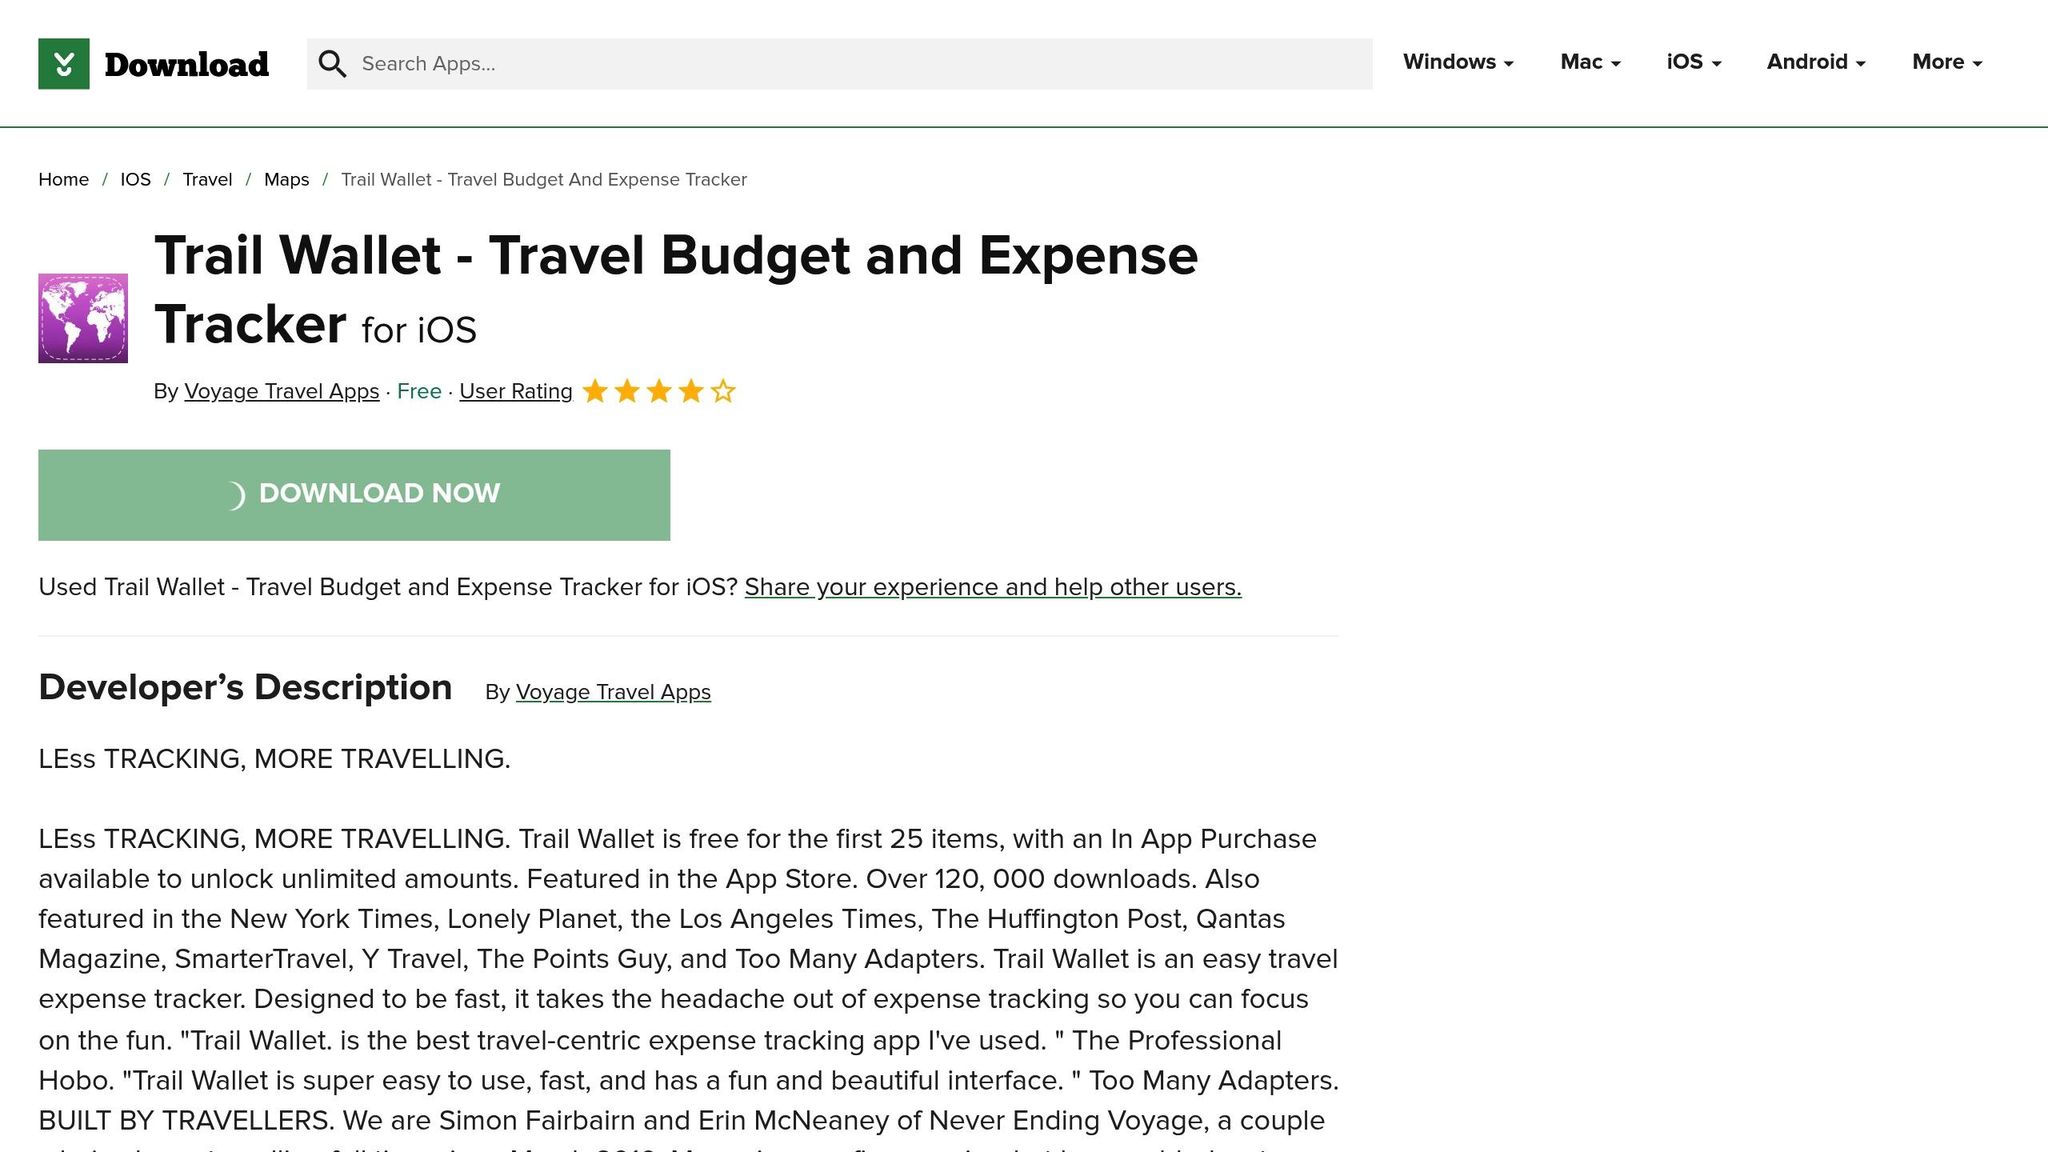The image size is (2048, 1152).
Task: Open Share your experience link
Action: pos(993,587)
